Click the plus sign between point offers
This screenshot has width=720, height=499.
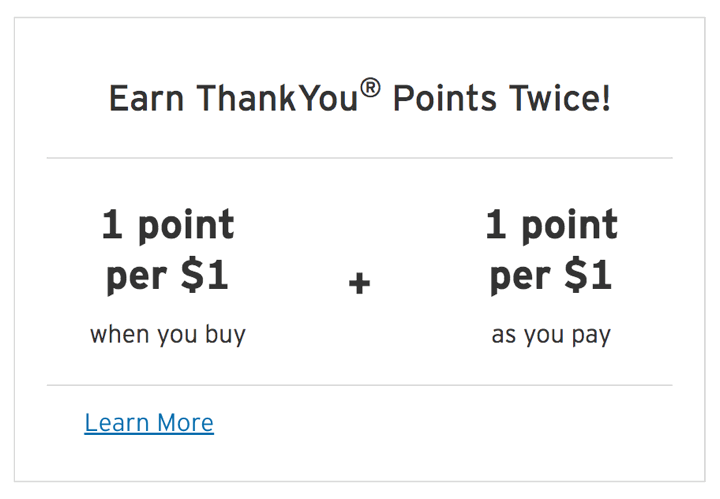tap(360, 282)
